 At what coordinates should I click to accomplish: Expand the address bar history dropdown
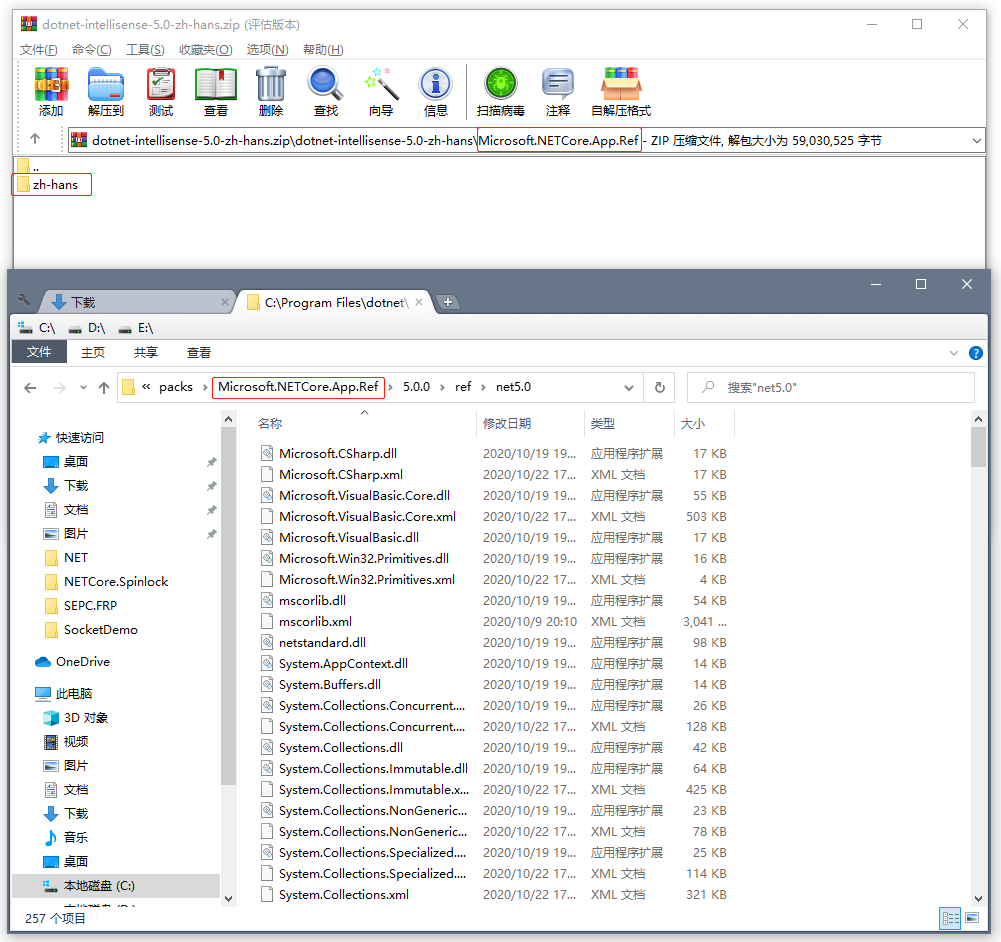pyautogui.click(x=628, y=387)
